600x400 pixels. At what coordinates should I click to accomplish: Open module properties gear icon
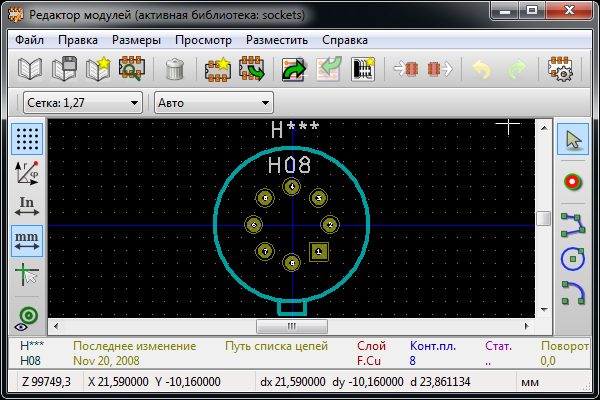point(560,69)
